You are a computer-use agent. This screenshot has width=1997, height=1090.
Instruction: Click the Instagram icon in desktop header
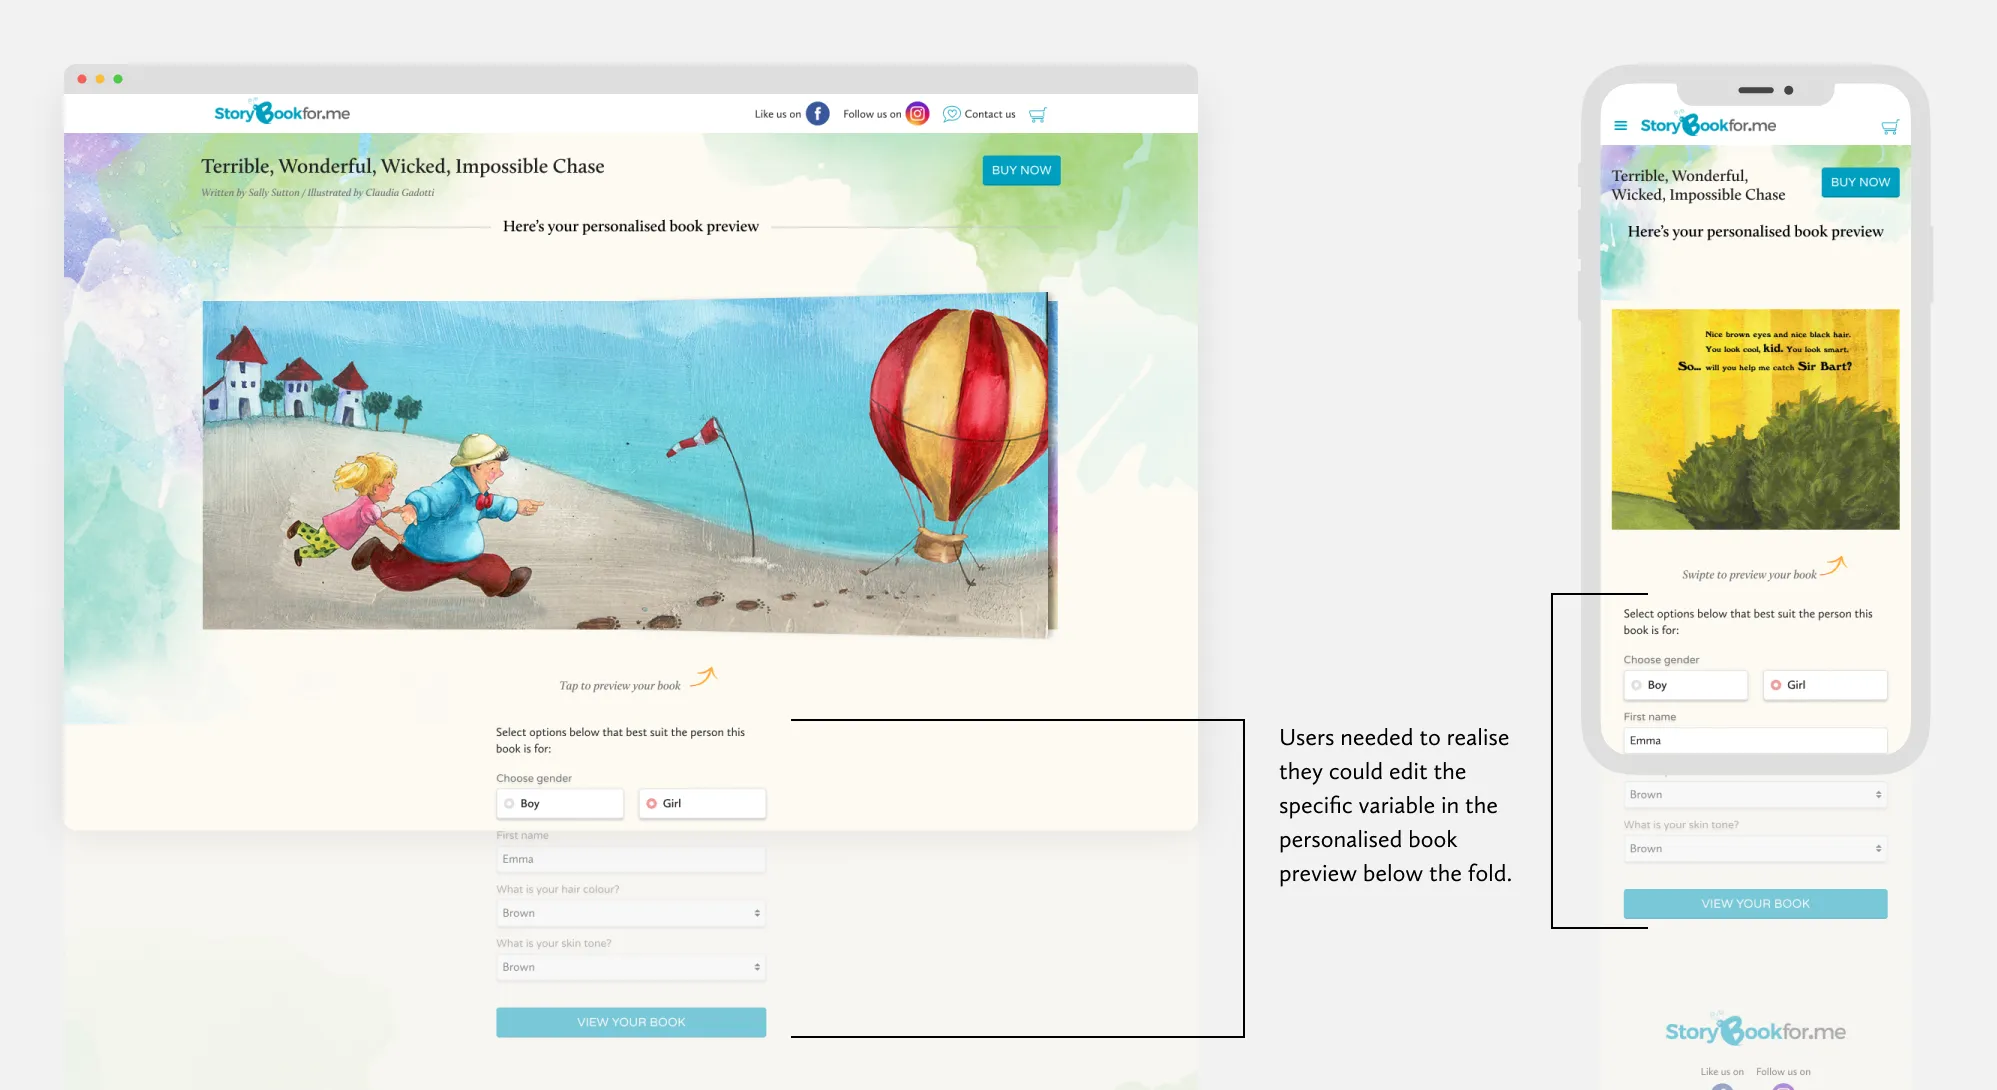tap(917, 114)
